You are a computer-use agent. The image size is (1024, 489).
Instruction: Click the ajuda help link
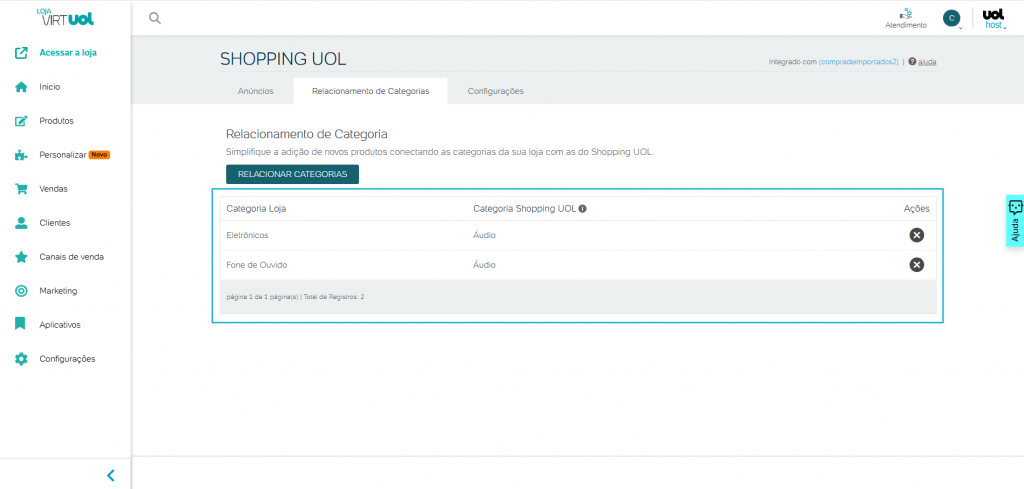pyautogui.click(x=927, y=61)
